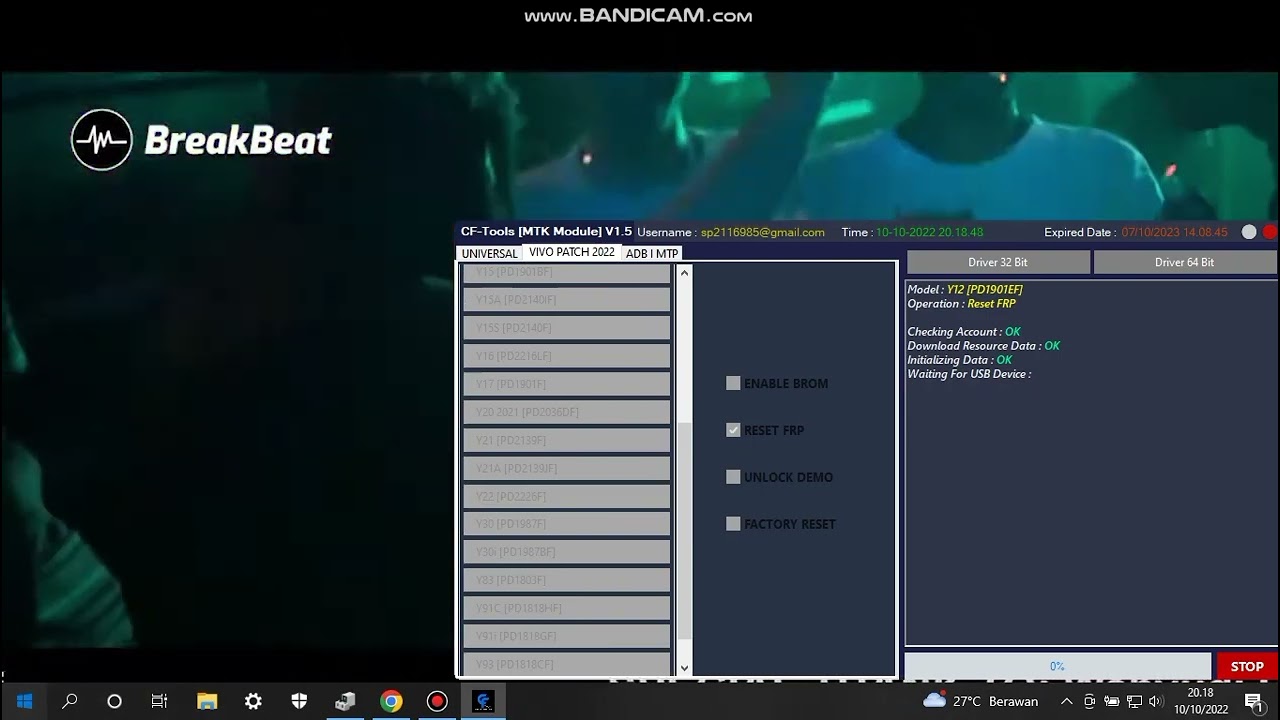Viewport: 1280px width, 720px height.
Task: Click the Driver 64 Bit button
Action: pyautogui.click(x=1185, y=262)
